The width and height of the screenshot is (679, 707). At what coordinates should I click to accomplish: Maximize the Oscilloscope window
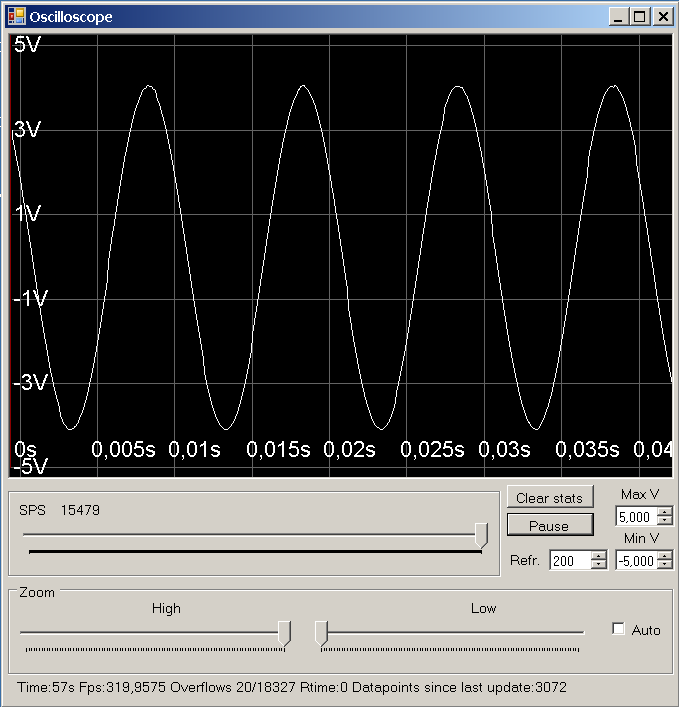tap(639, 17)
